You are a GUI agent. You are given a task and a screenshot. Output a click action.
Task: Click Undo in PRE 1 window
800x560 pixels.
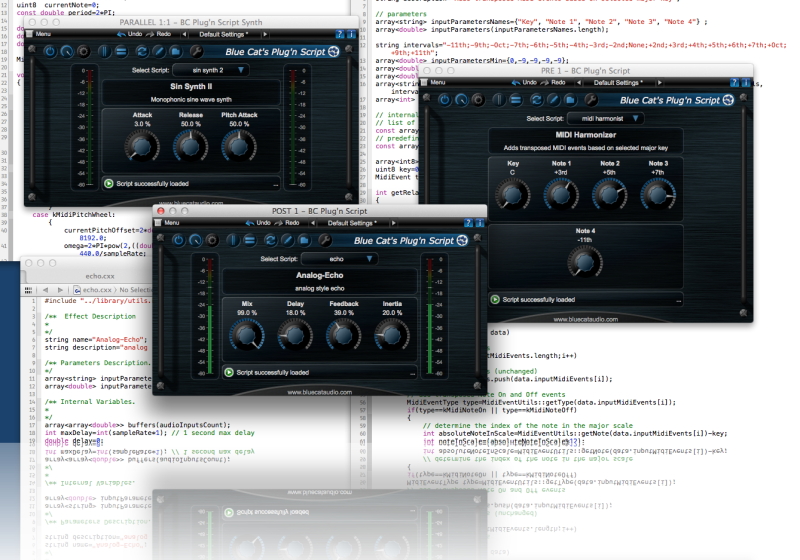(524, 82)
